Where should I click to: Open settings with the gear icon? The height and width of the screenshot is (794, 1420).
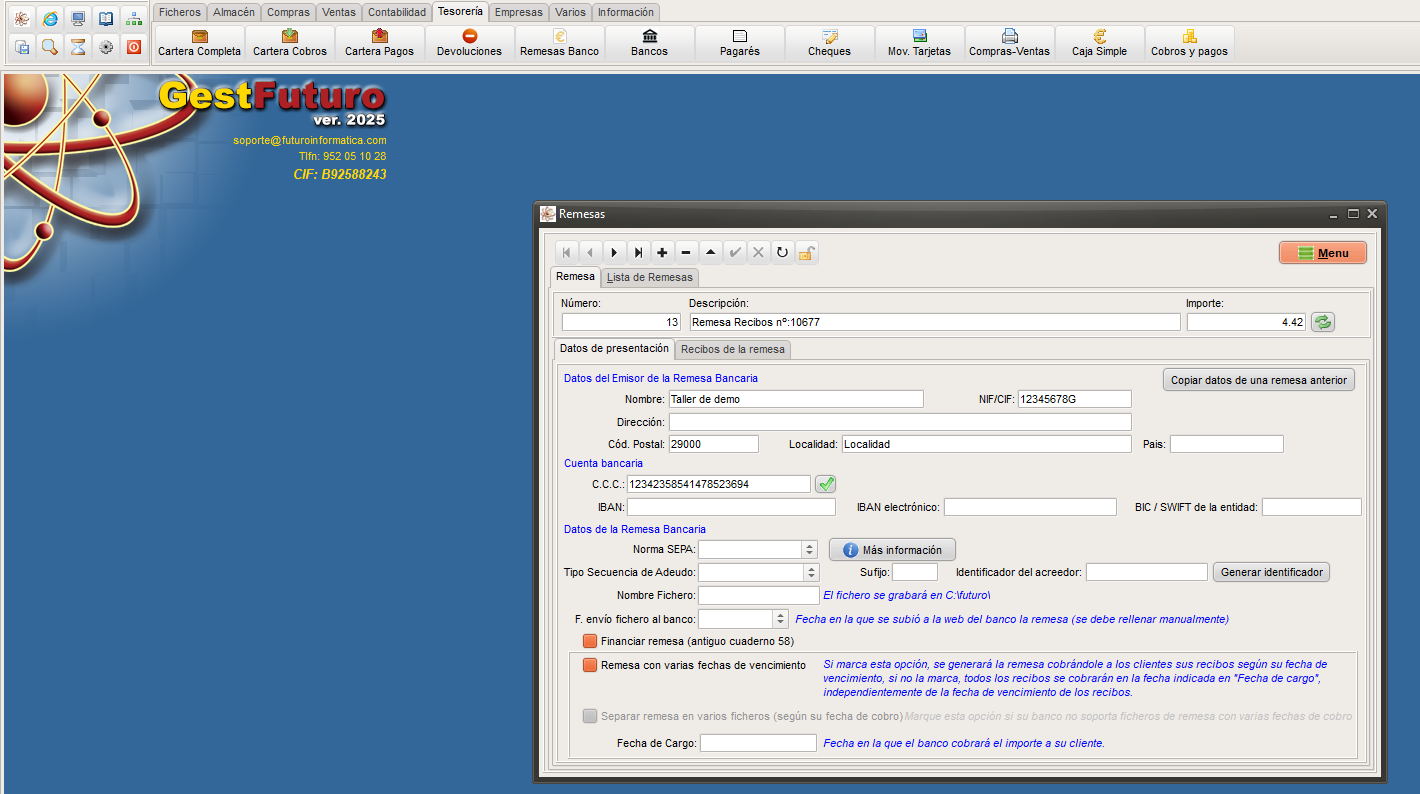pos(106,46)
